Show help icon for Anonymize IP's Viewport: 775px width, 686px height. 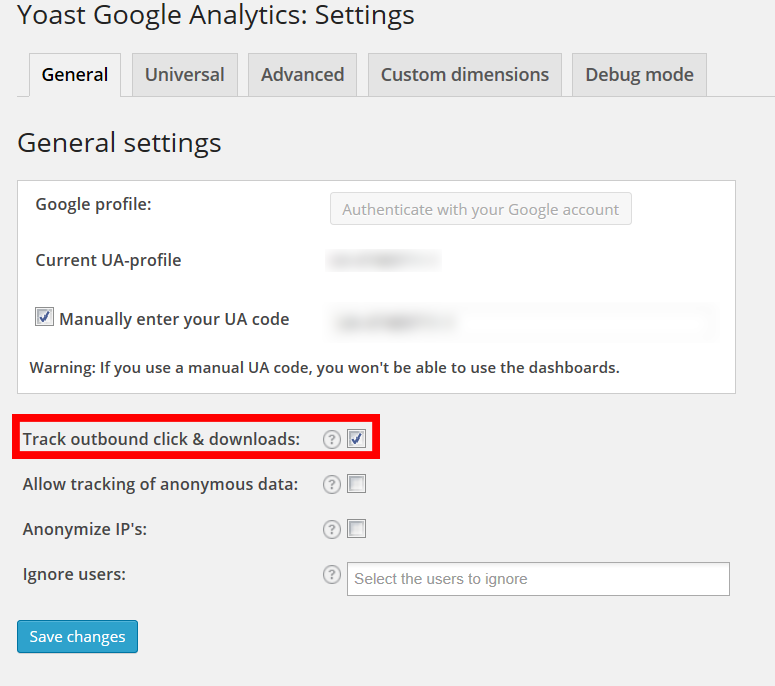pyautogui.click(x=332, y=529)
